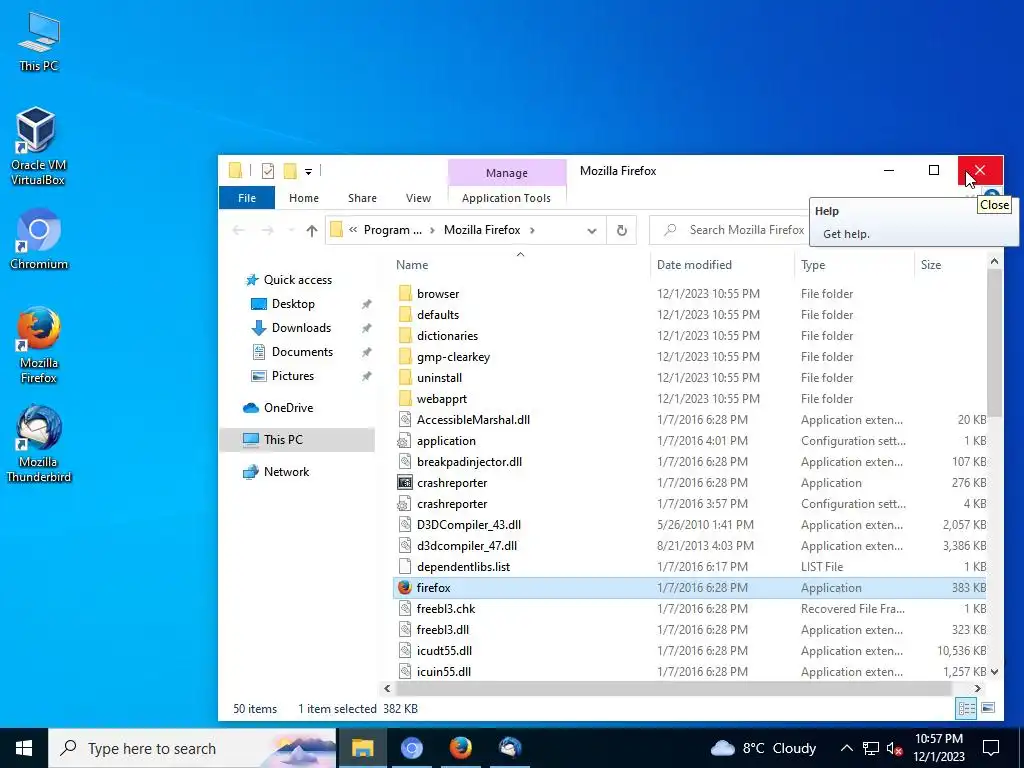Switch to large icons view layout
Image resolution: width=1024 pixels, height=768 pixels.
pos(988,708)
